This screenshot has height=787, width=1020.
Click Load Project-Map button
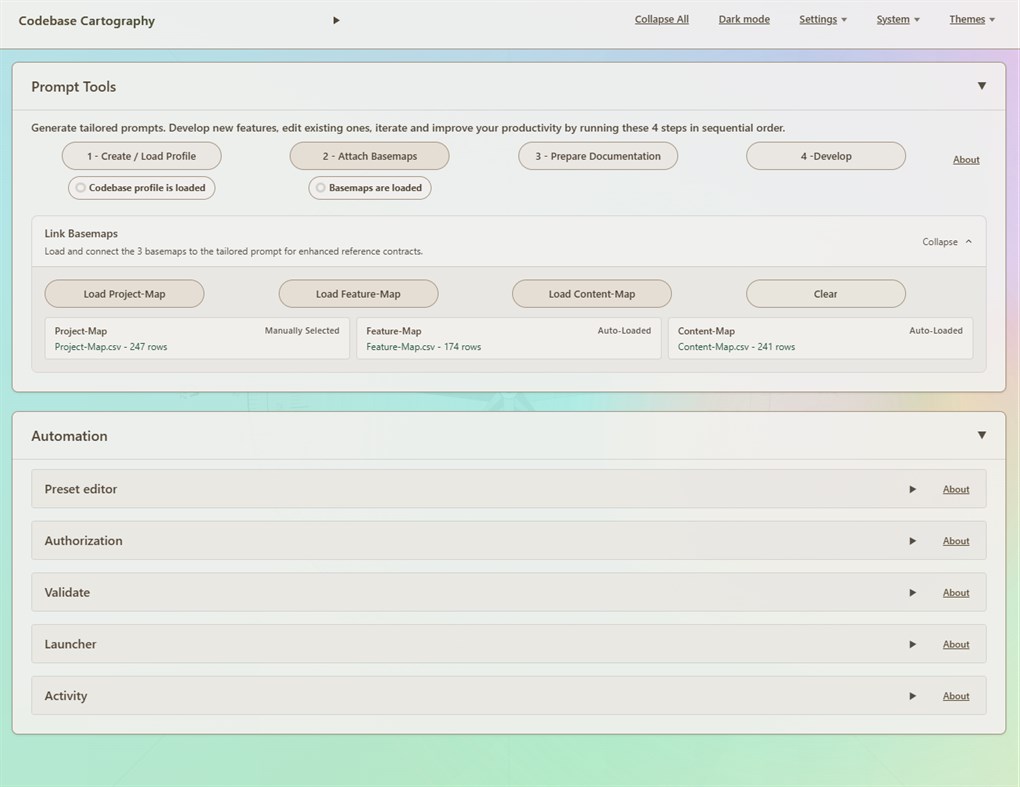[124, 294]
